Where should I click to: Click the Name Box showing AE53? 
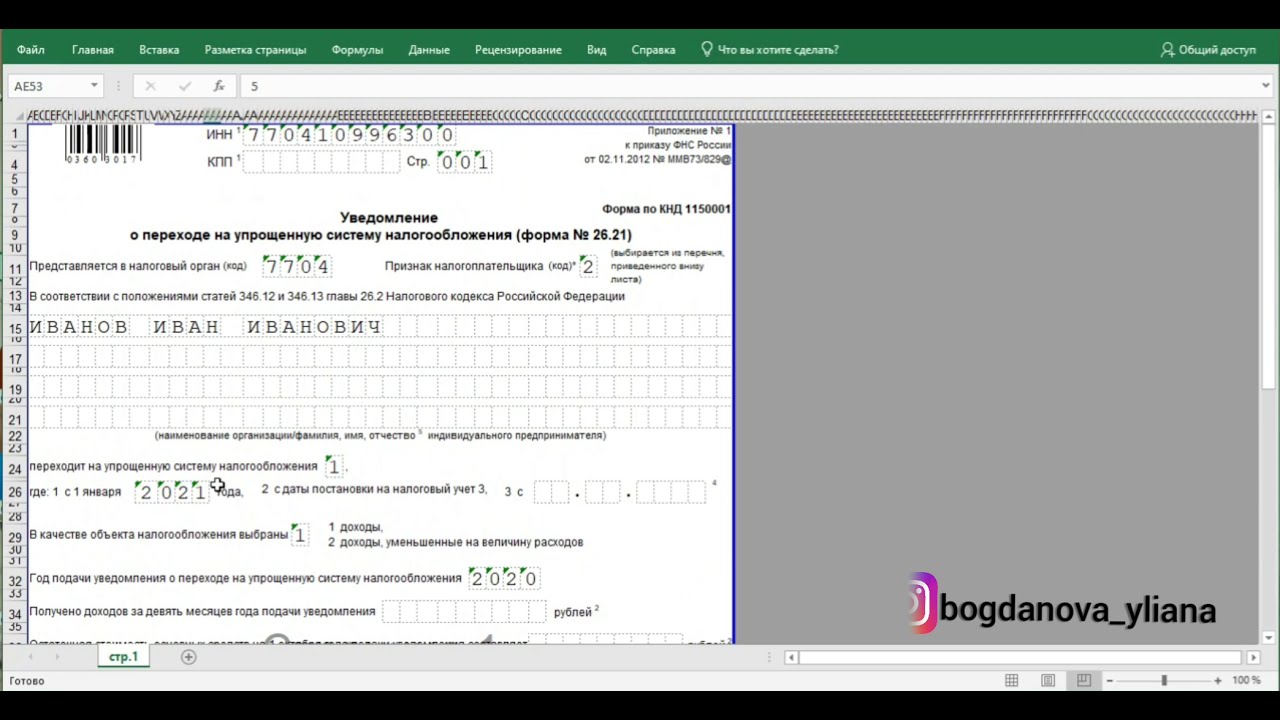point(47,86)
